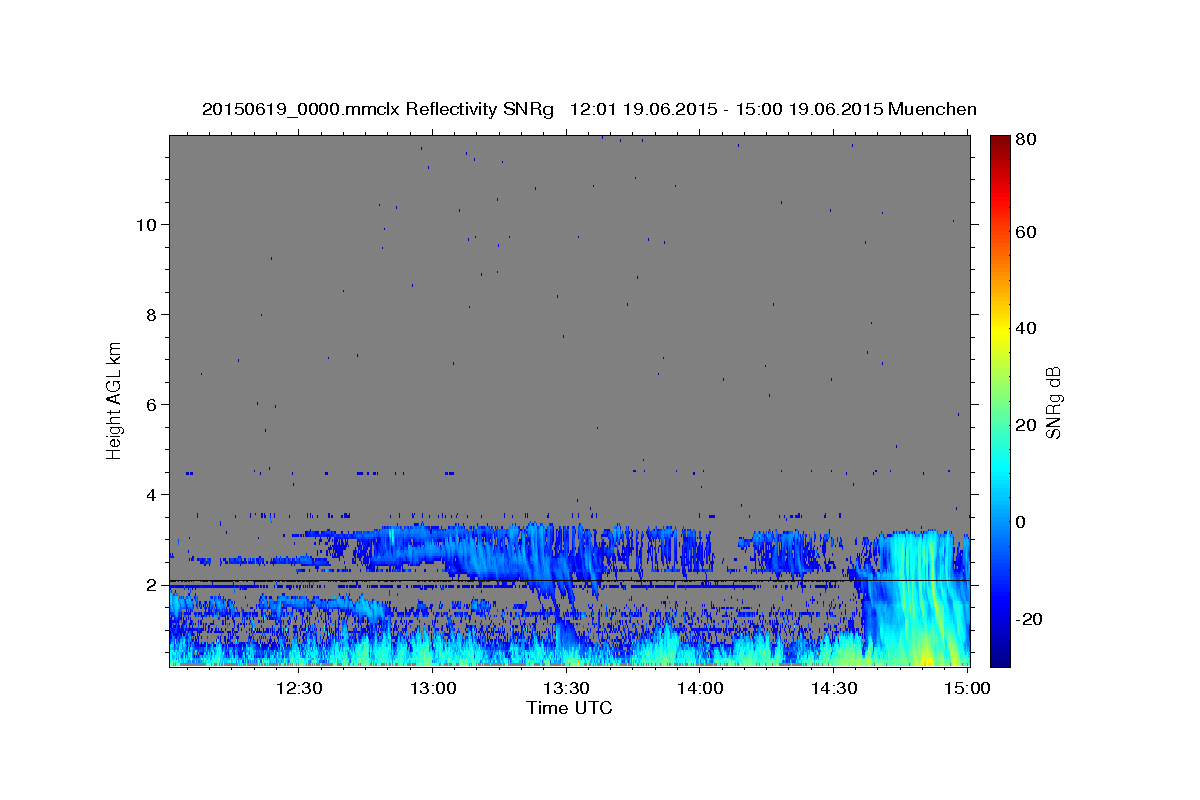Click the 14:00 time tick label

coord(700,688)
